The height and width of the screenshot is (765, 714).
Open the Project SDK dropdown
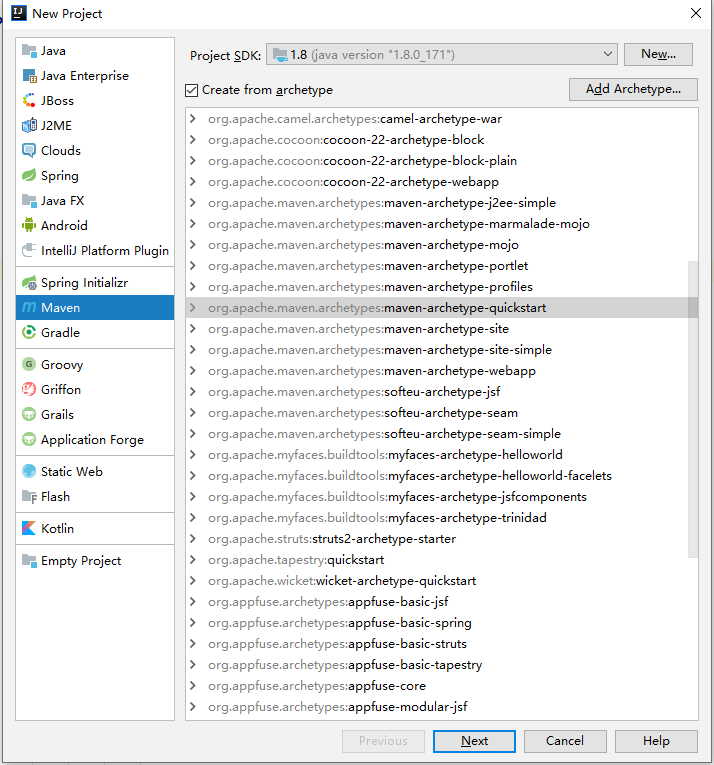pos(442,54)
